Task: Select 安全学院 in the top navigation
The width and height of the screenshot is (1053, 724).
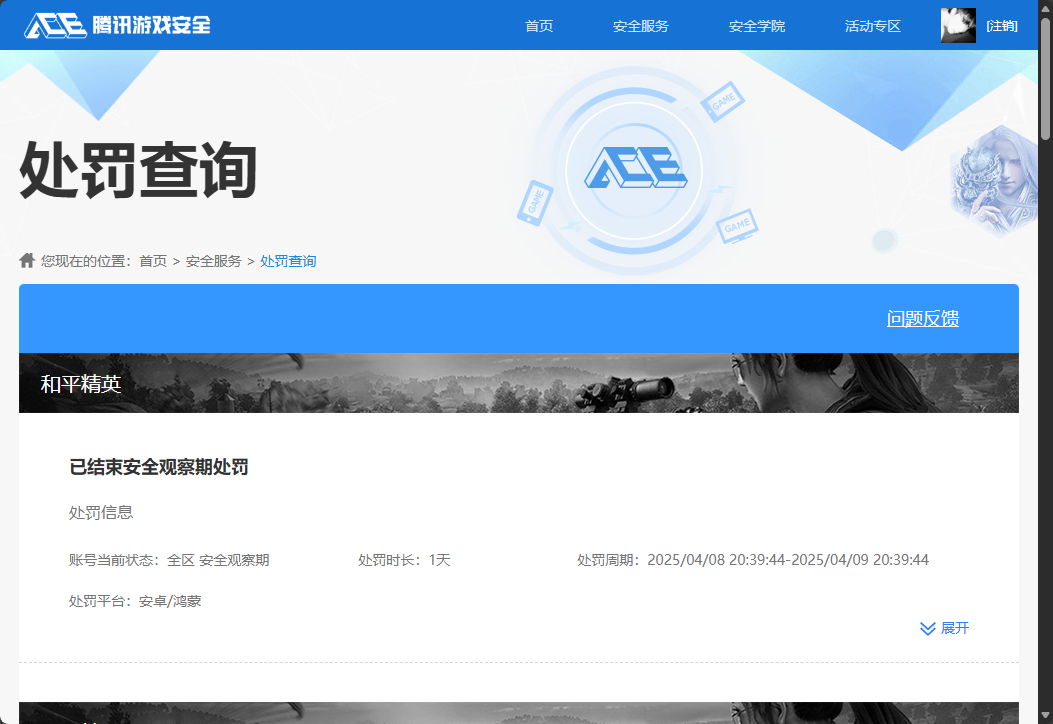Action: pyautogui.click(x=756, y=26)
